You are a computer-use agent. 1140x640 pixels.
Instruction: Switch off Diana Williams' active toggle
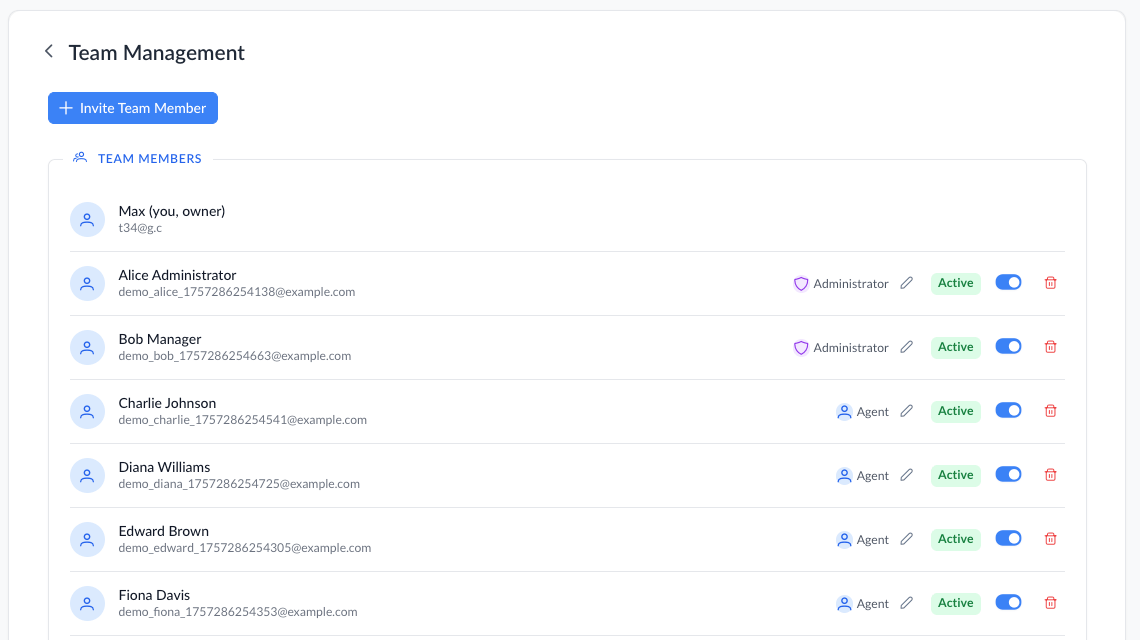click(1008, 475)
